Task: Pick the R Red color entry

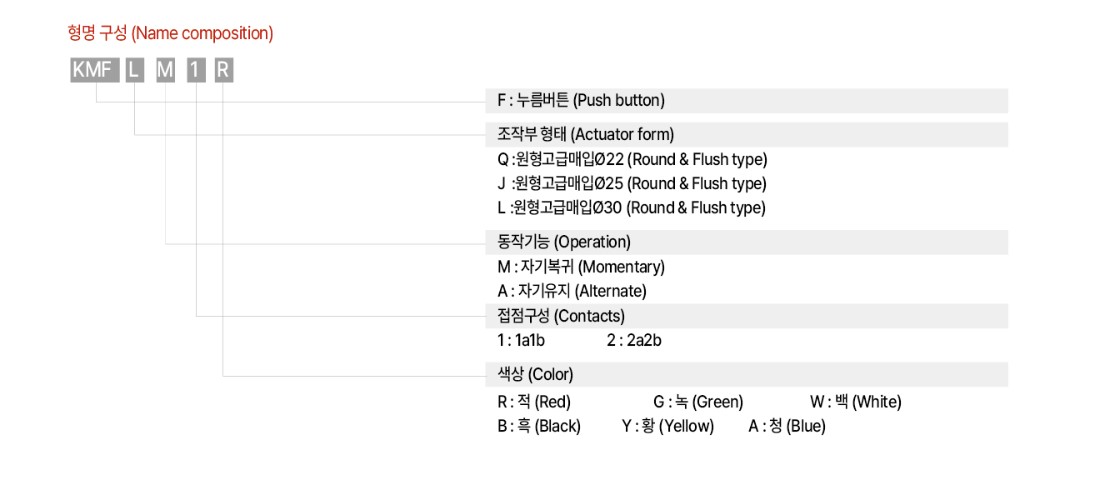Action: 534,402
